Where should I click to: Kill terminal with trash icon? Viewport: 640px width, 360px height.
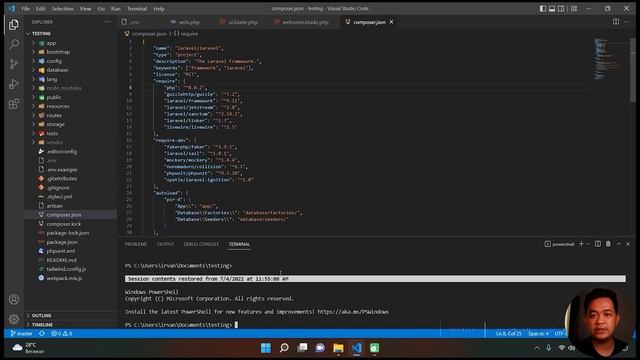pos(608,244)
